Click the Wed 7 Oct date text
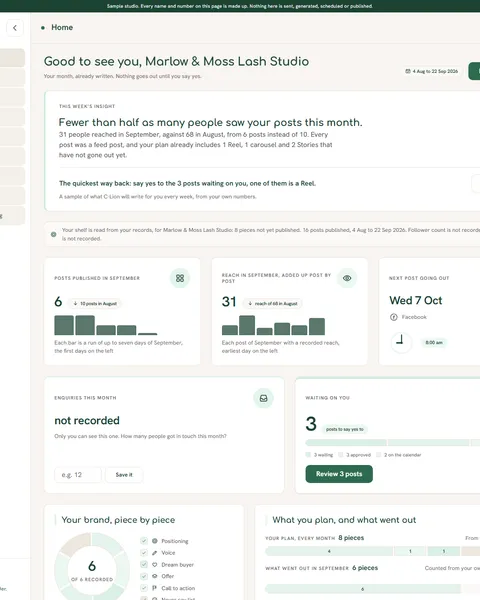Image resolution: width=480 pixels, height=600 pixels. coord(416,300)
